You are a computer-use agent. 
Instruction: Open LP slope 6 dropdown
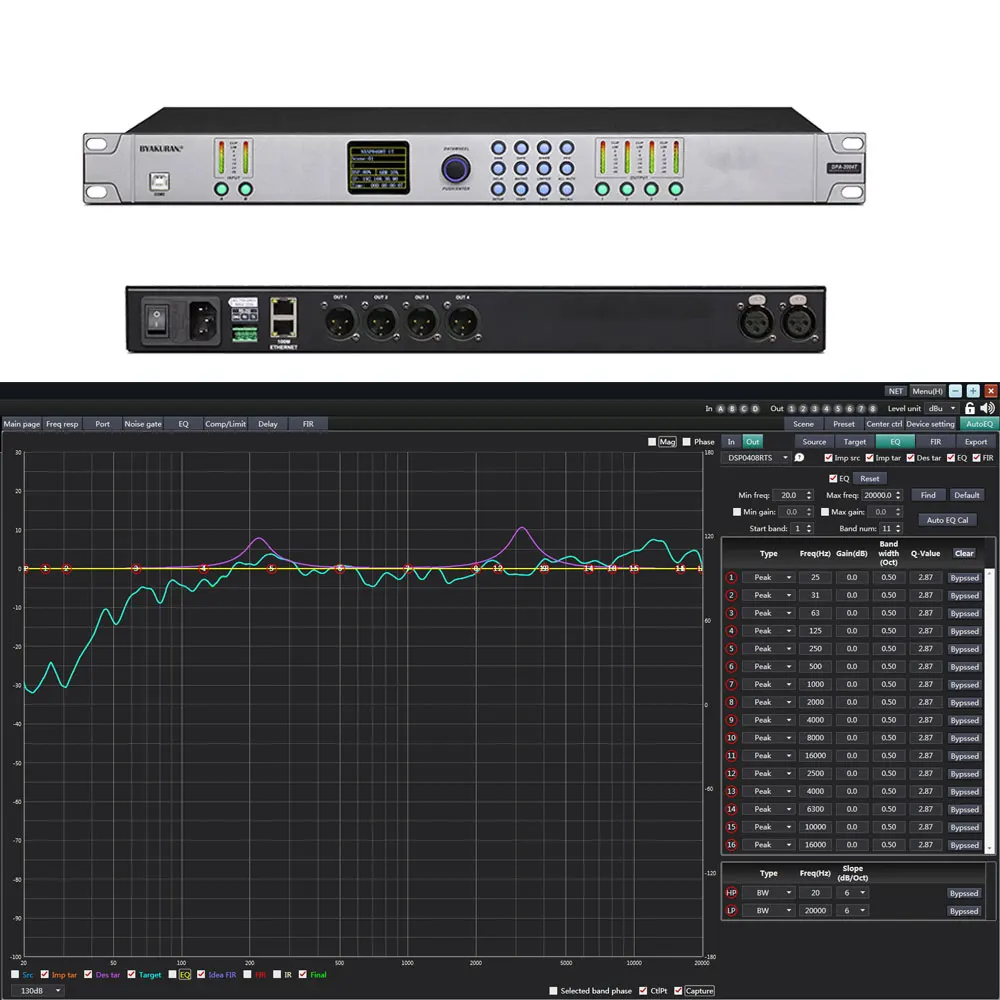853,911
